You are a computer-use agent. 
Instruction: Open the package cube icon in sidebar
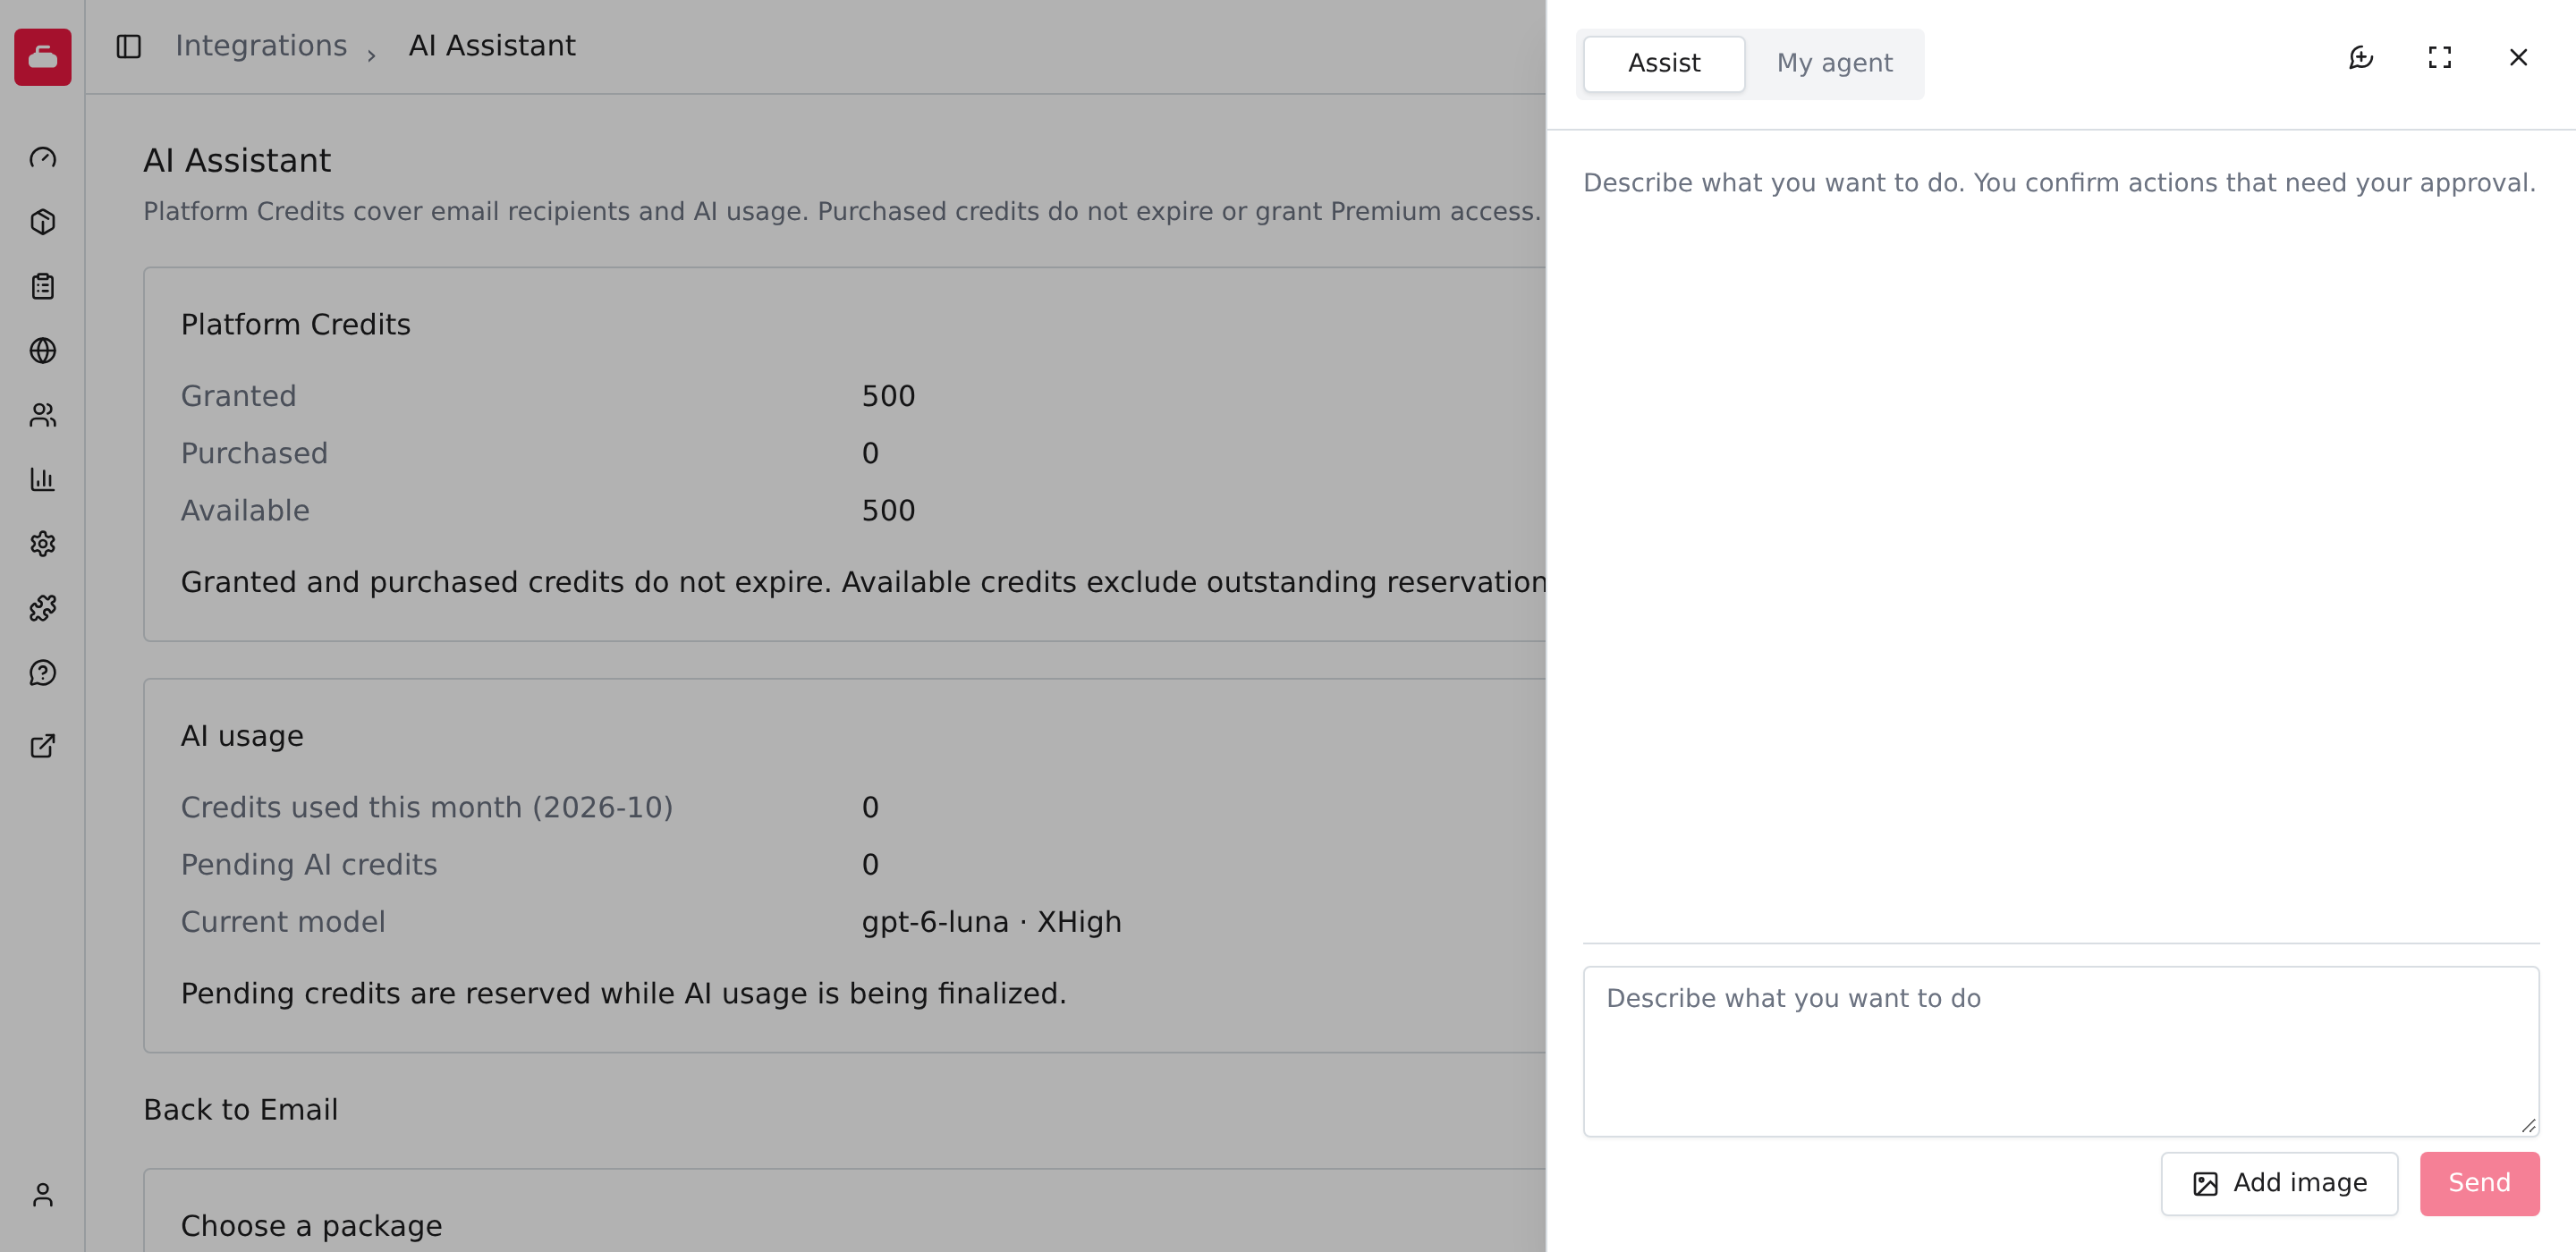[42, 222]
